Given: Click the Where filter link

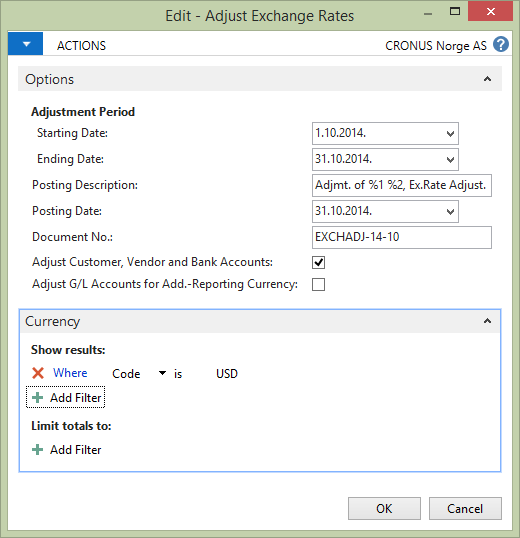Looking at the screenshot, I should 70,373.
